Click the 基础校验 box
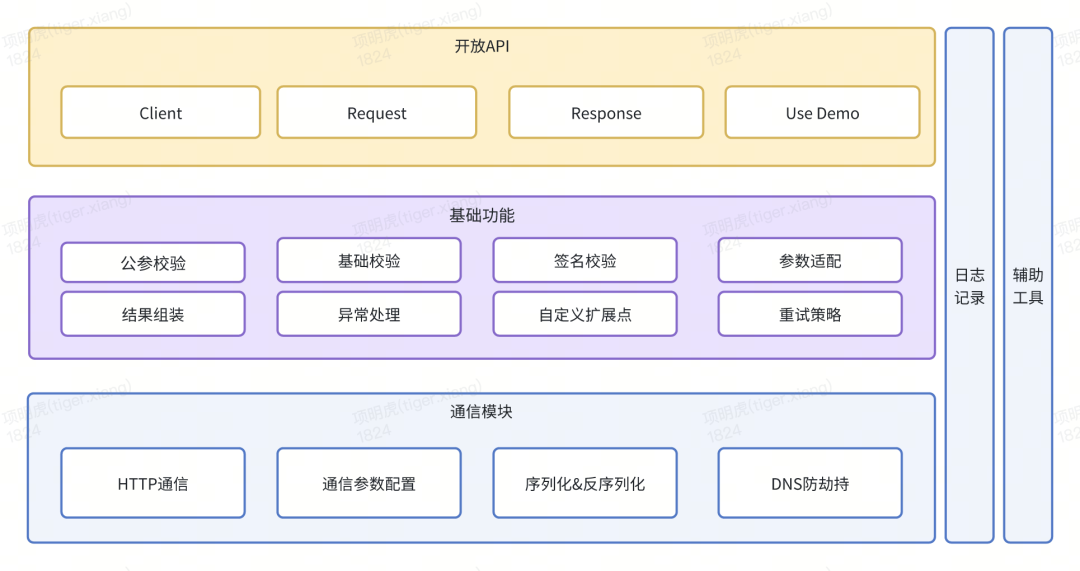Viewport: 1080px width, 571px height. (369, 260)
